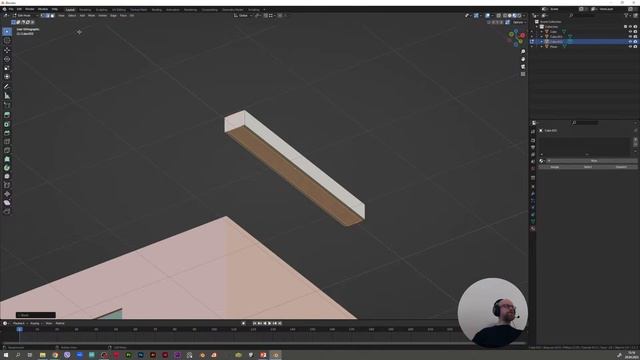640x360 pixels.
Task: Switch to the UV Editing workspace tab
Action: [119, 9]
